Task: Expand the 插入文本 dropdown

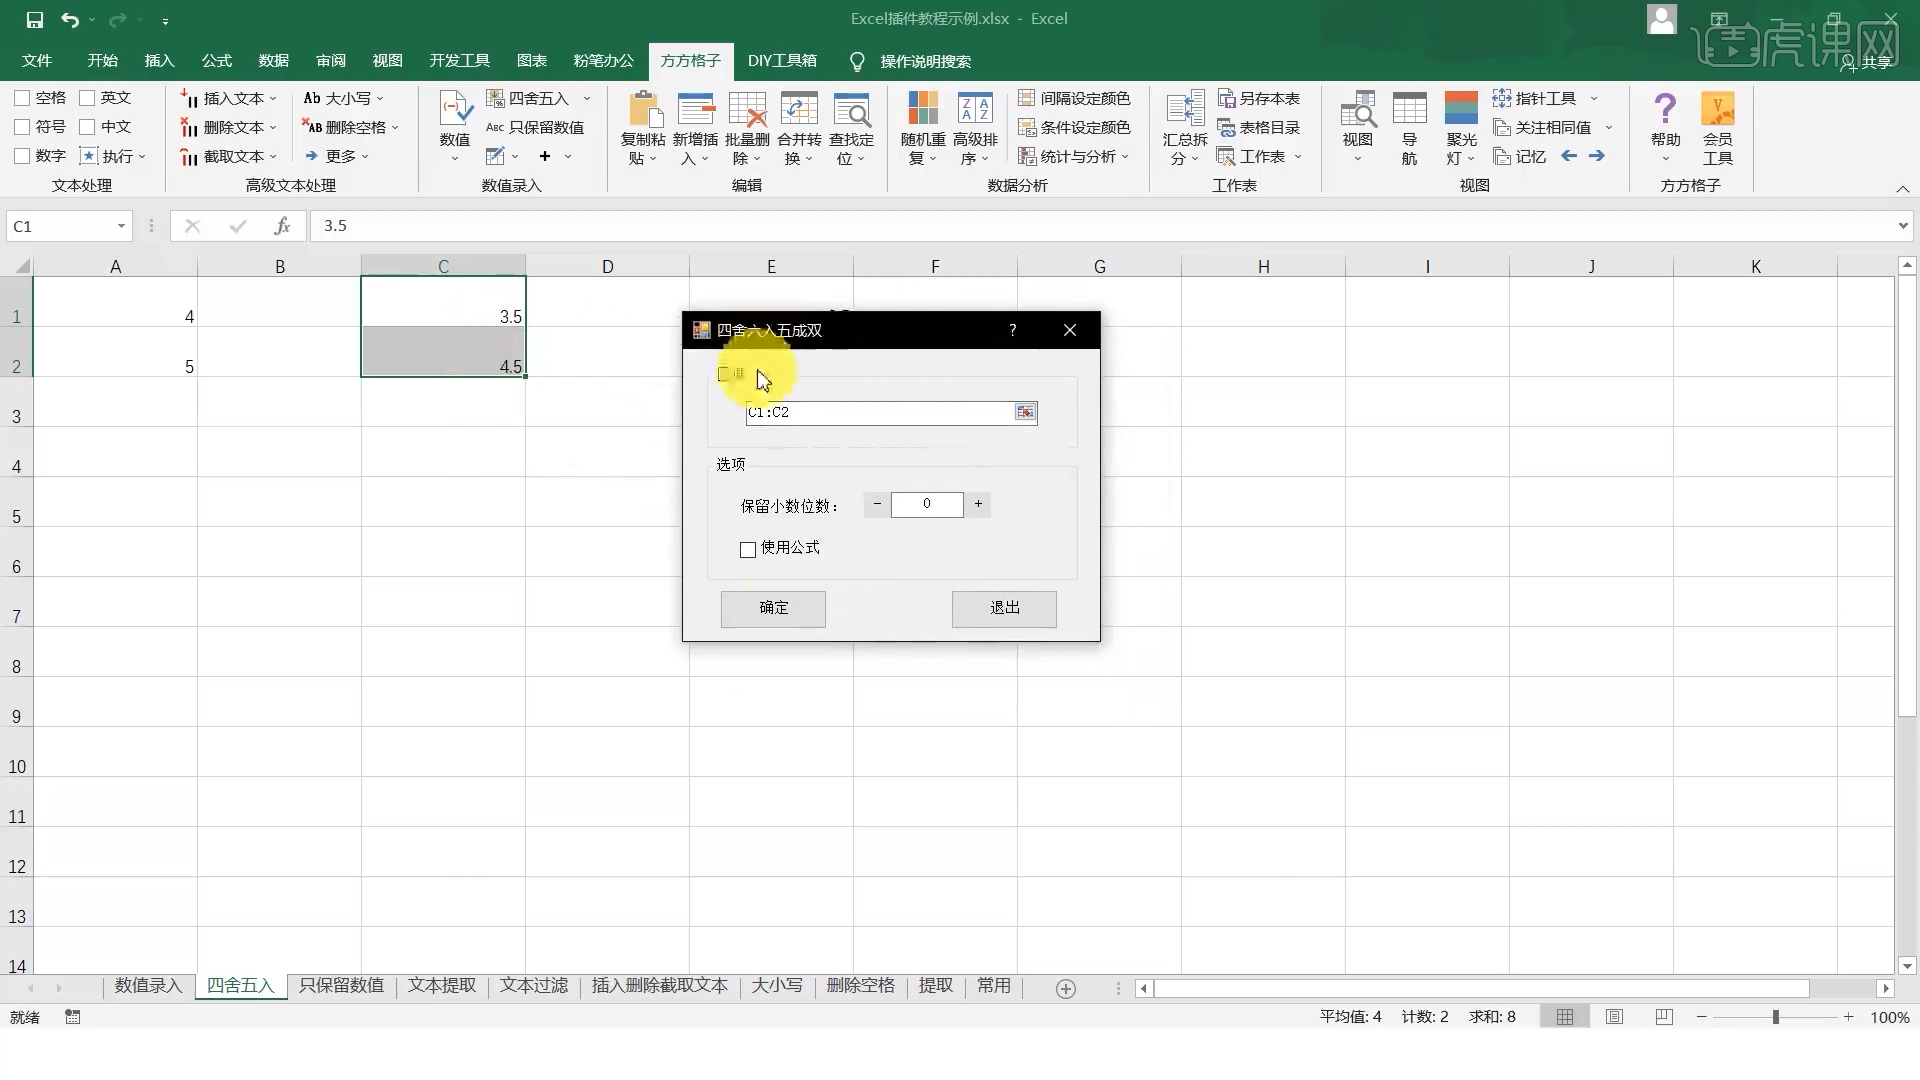Action: pyautogui.click(x=272, y=99)
